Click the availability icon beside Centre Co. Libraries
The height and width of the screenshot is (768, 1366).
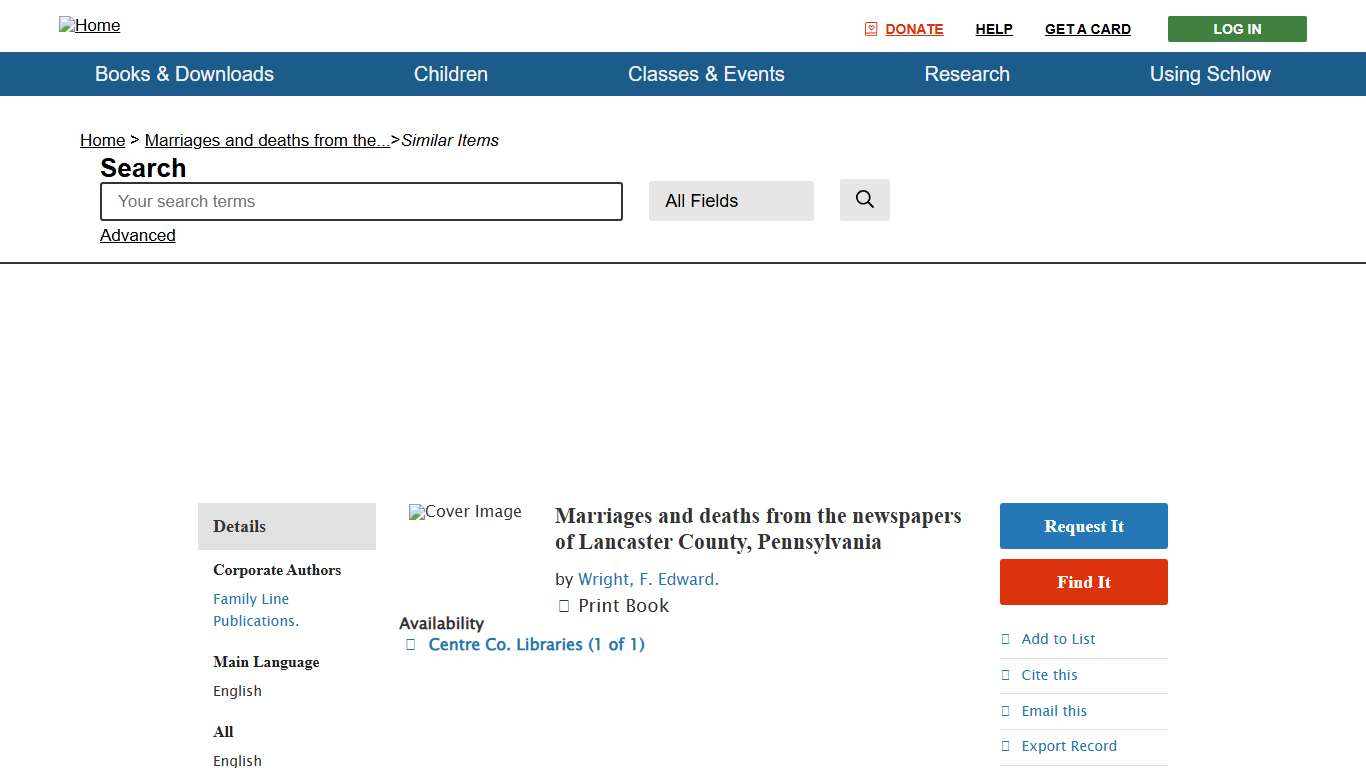click(410, 645)
